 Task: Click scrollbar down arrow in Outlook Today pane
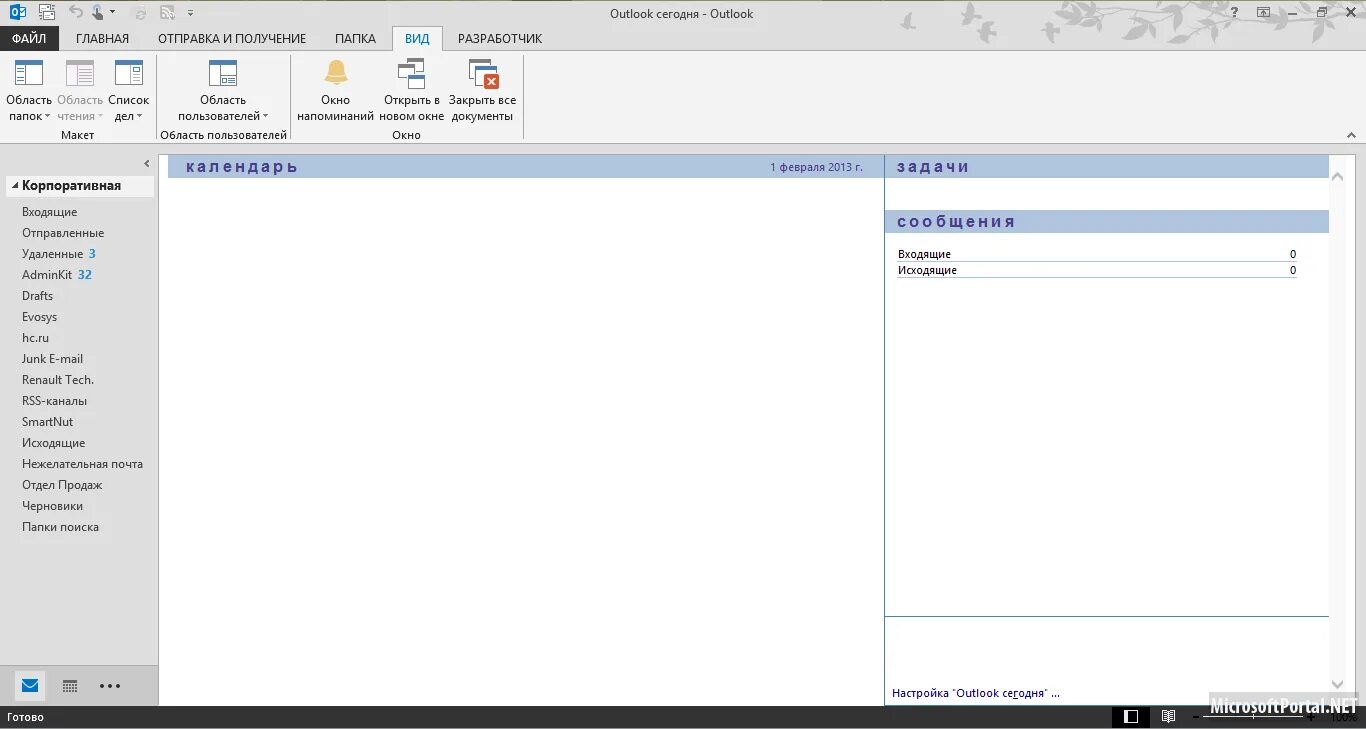tap(1338, 684)
